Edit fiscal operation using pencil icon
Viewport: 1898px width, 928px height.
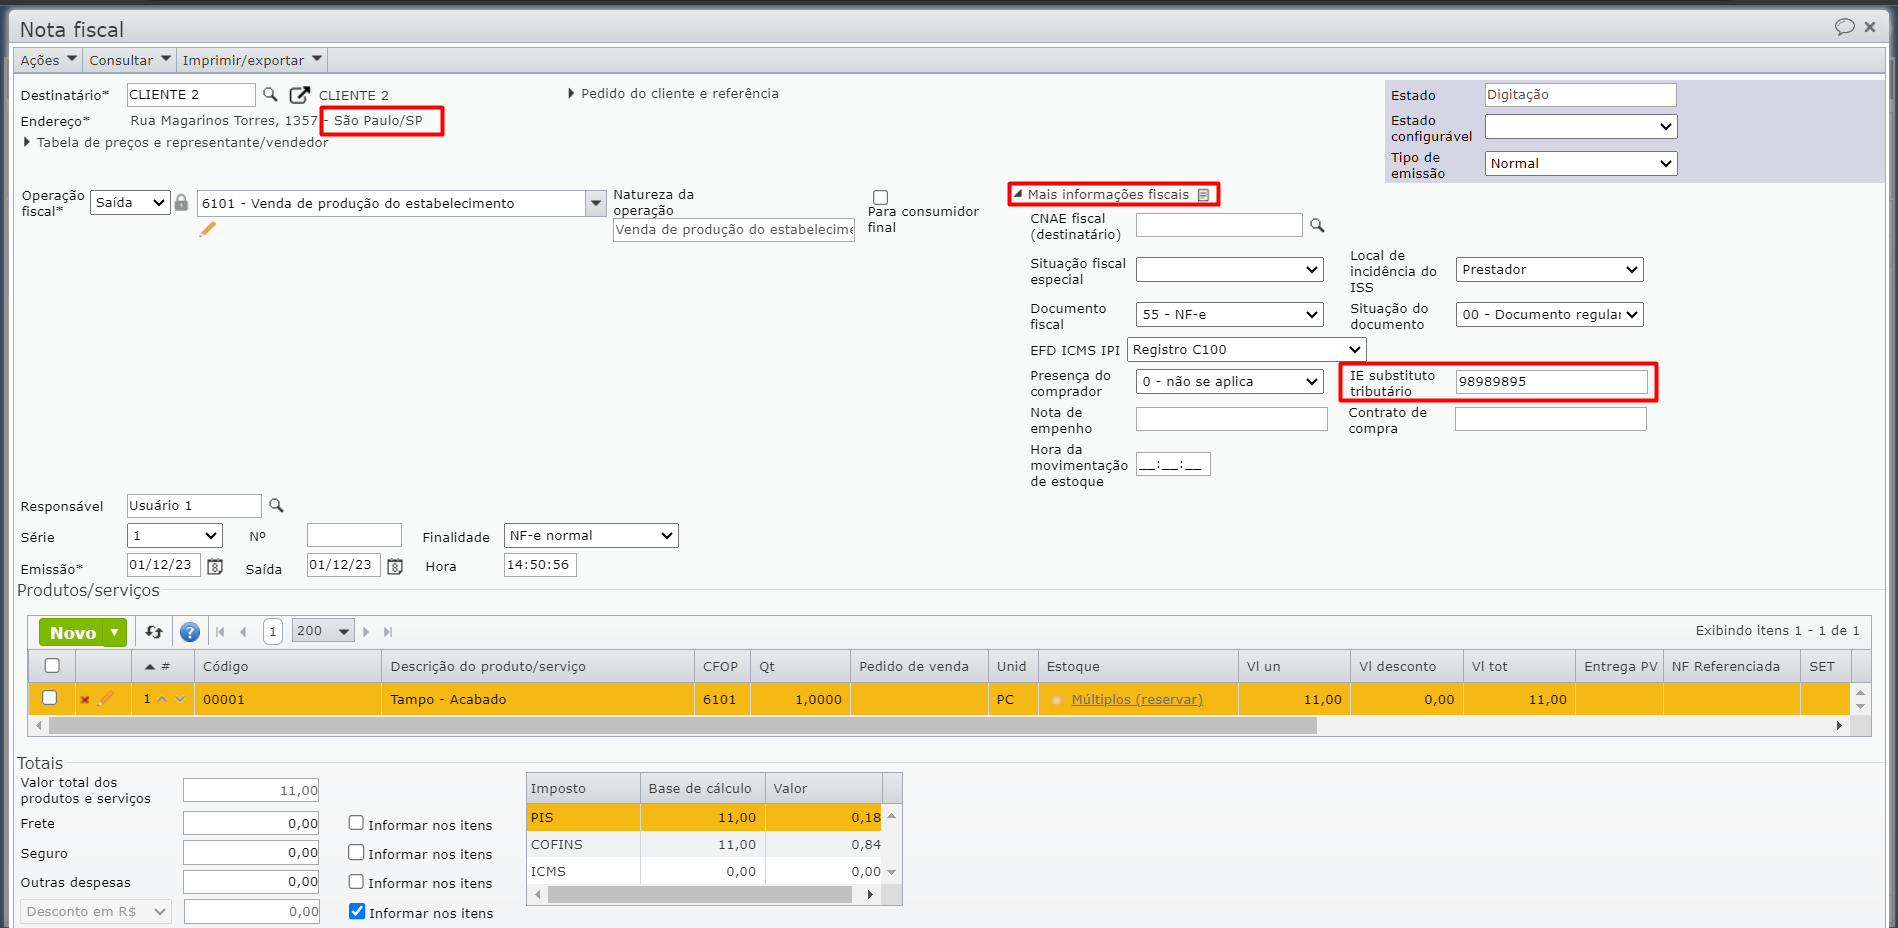tap(207, 230)
